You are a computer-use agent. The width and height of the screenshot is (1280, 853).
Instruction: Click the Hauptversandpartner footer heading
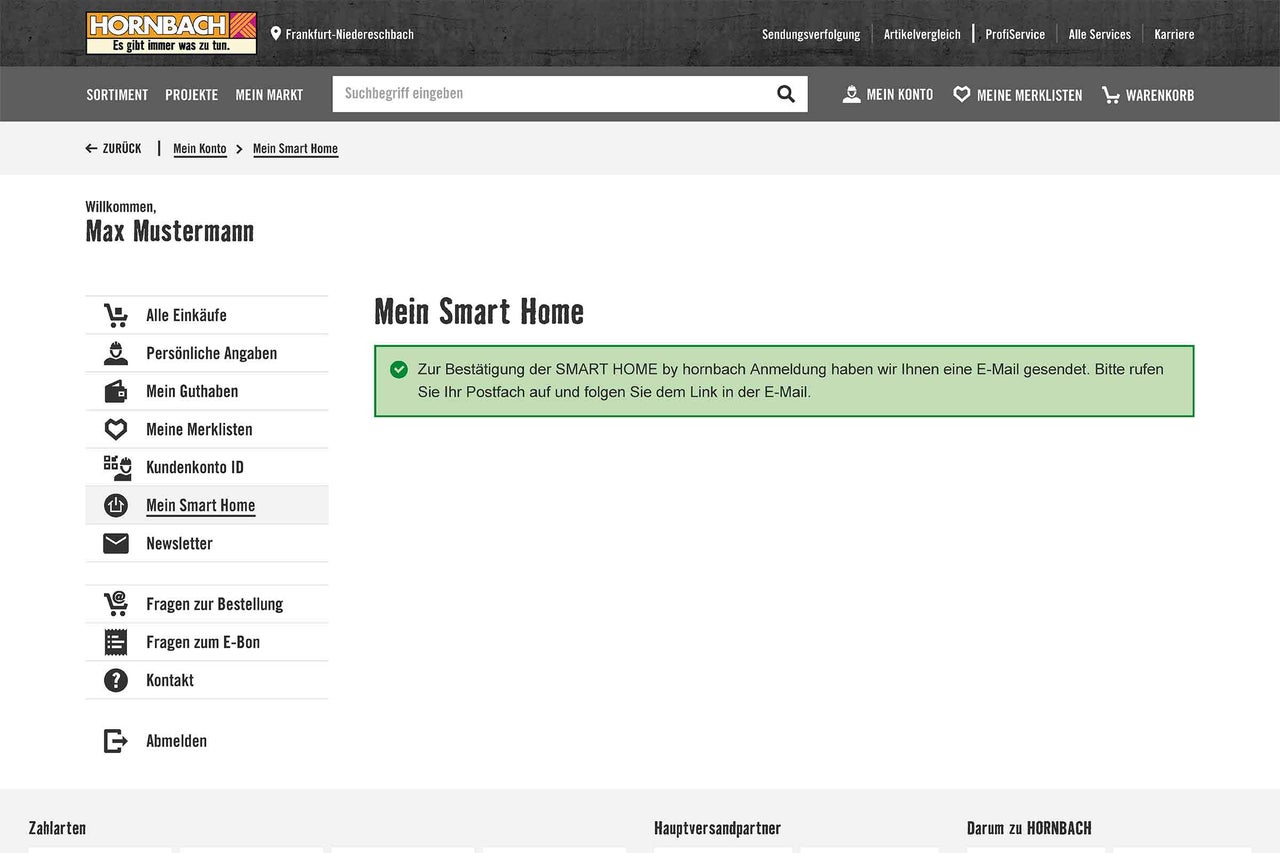tap(717, 829)
